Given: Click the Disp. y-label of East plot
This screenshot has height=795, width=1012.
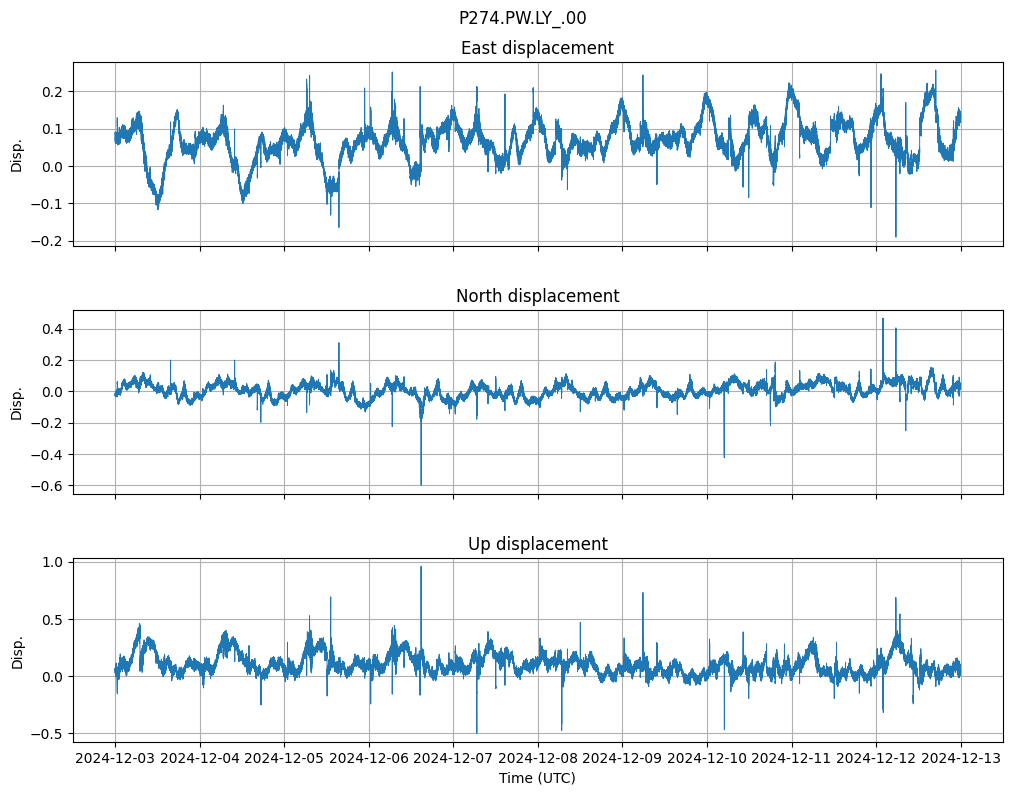Looking at the screenshot, I should (x=17, y=154).
